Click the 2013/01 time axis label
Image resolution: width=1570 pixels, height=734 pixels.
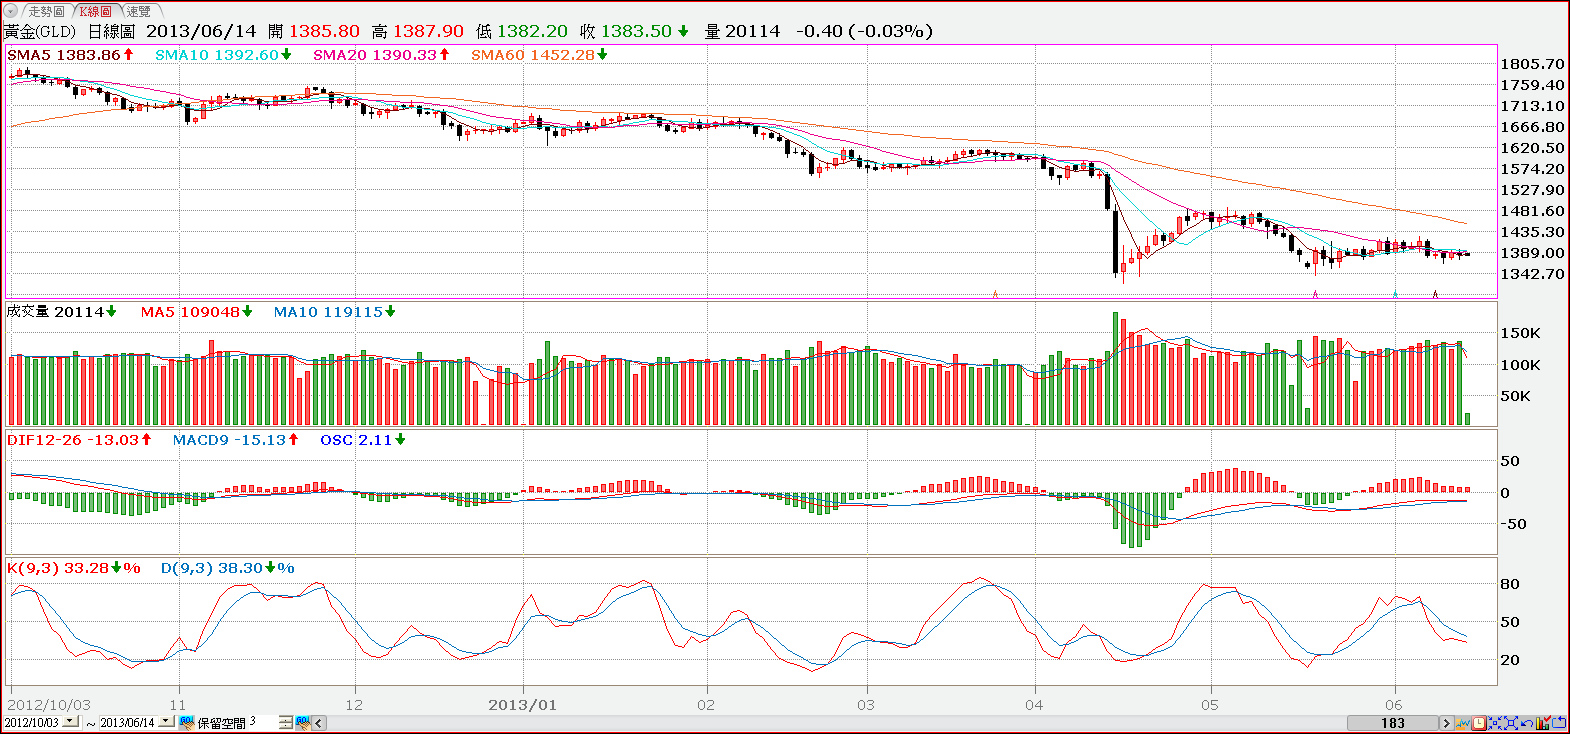(x=522, y=704)
